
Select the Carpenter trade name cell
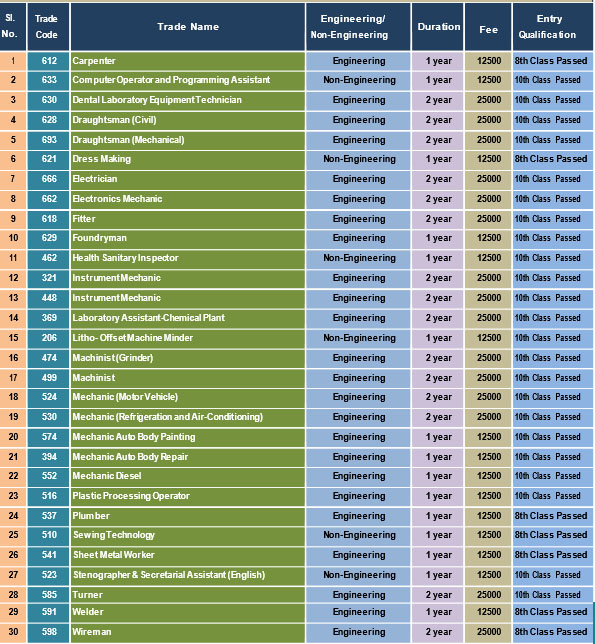[x=188, y=61]
